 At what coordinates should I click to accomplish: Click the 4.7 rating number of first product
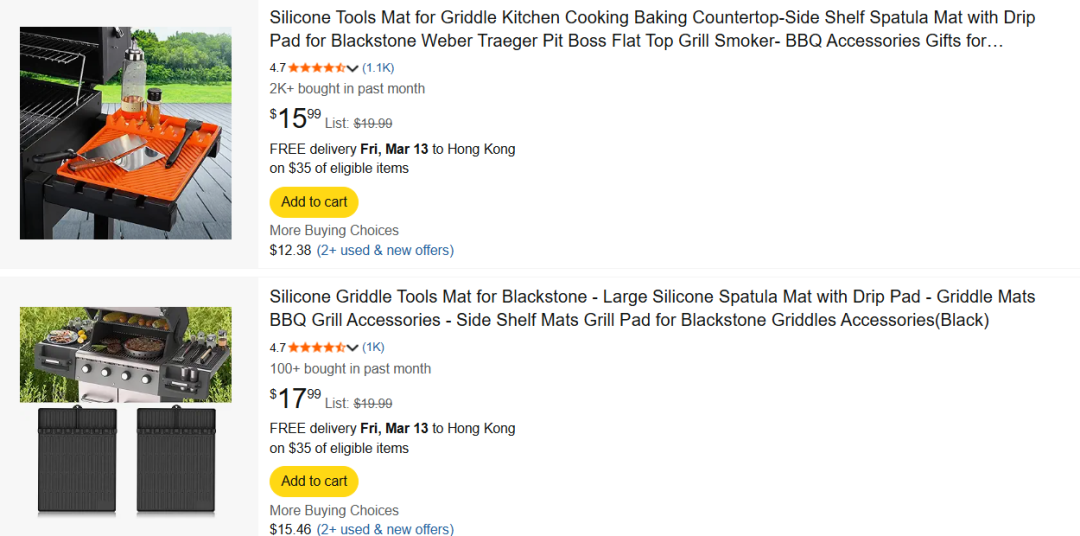click(277, 68)
